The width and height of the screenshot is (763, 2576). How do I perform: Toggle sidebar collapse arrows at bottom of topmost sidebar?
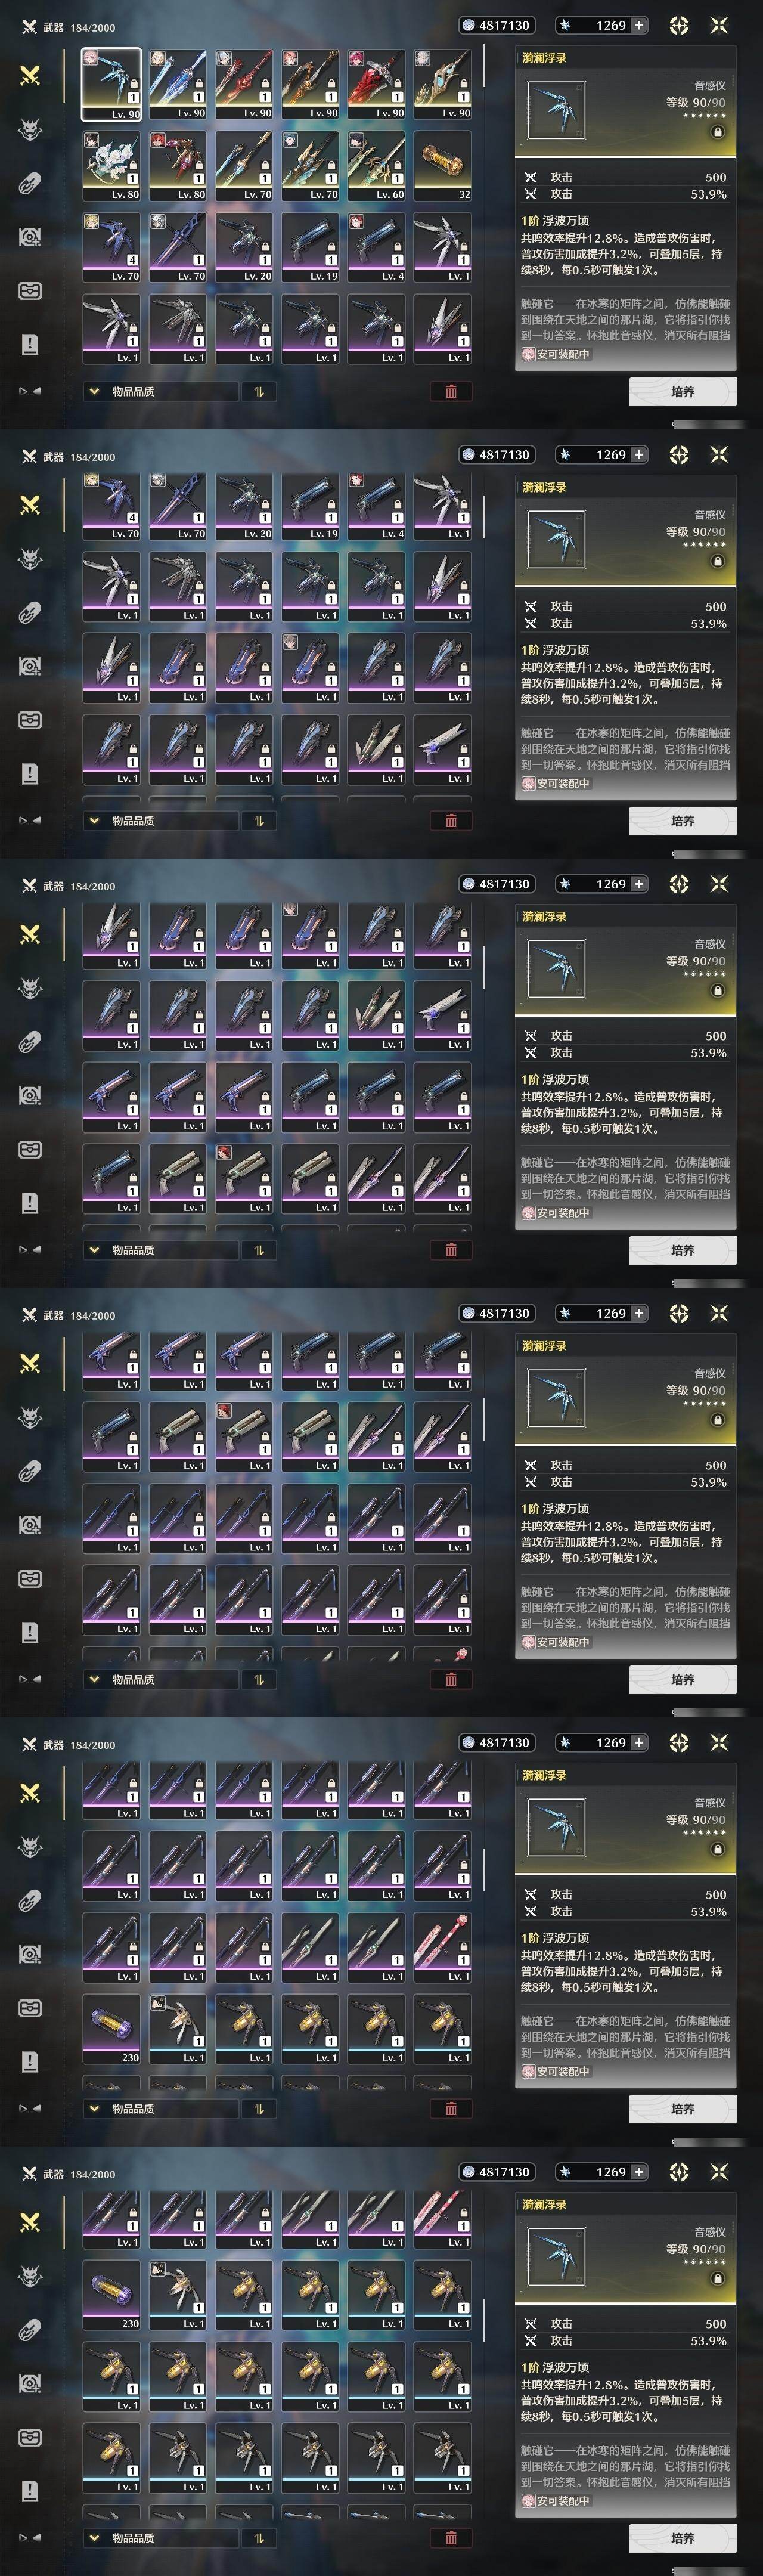coord(29,391)
